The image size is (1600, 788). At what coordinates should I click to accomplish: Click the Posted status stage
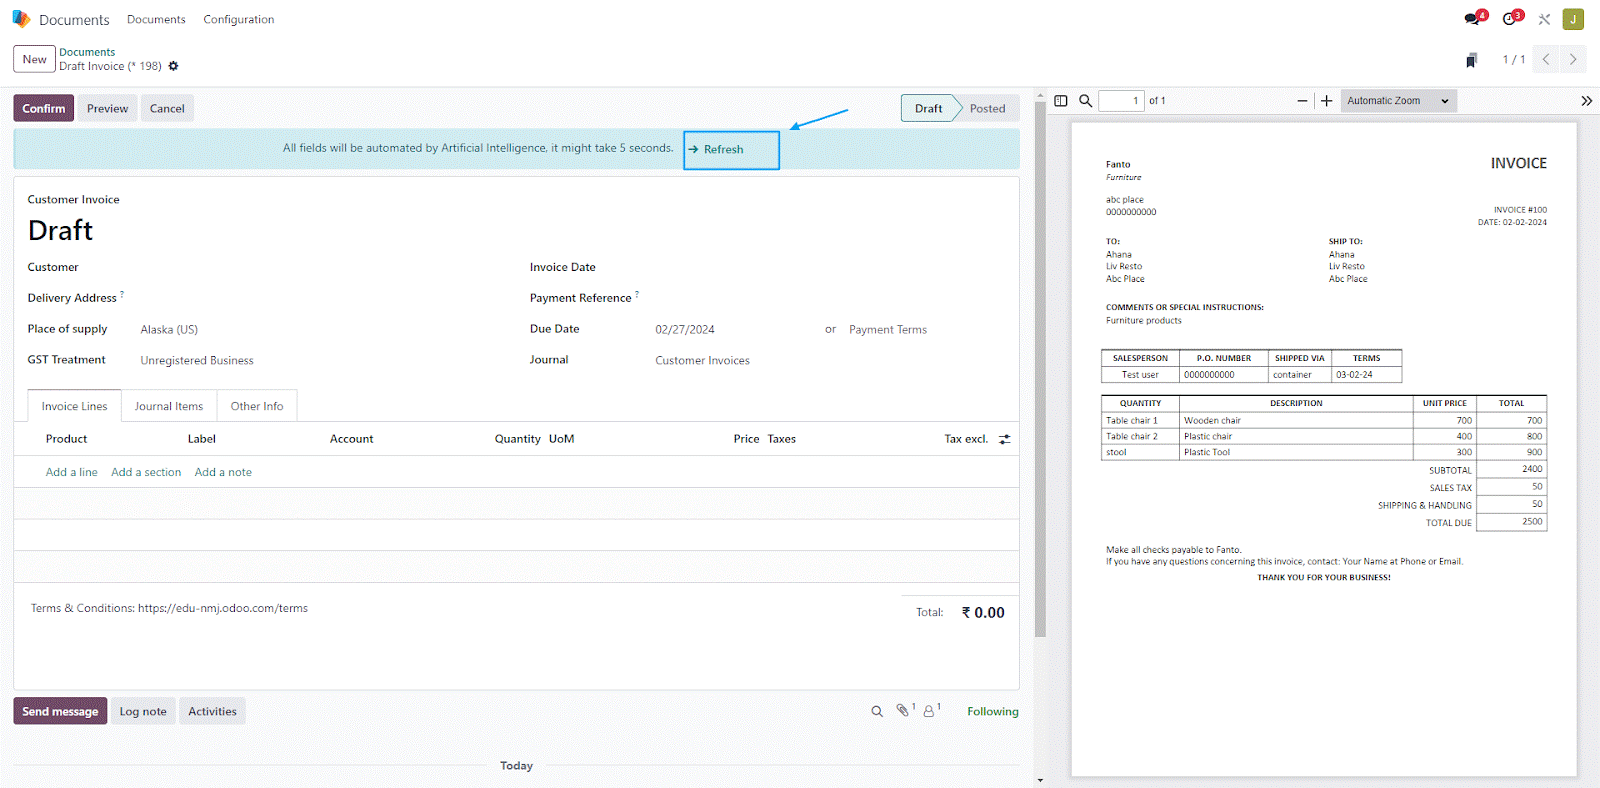click(x=988, y=109)
